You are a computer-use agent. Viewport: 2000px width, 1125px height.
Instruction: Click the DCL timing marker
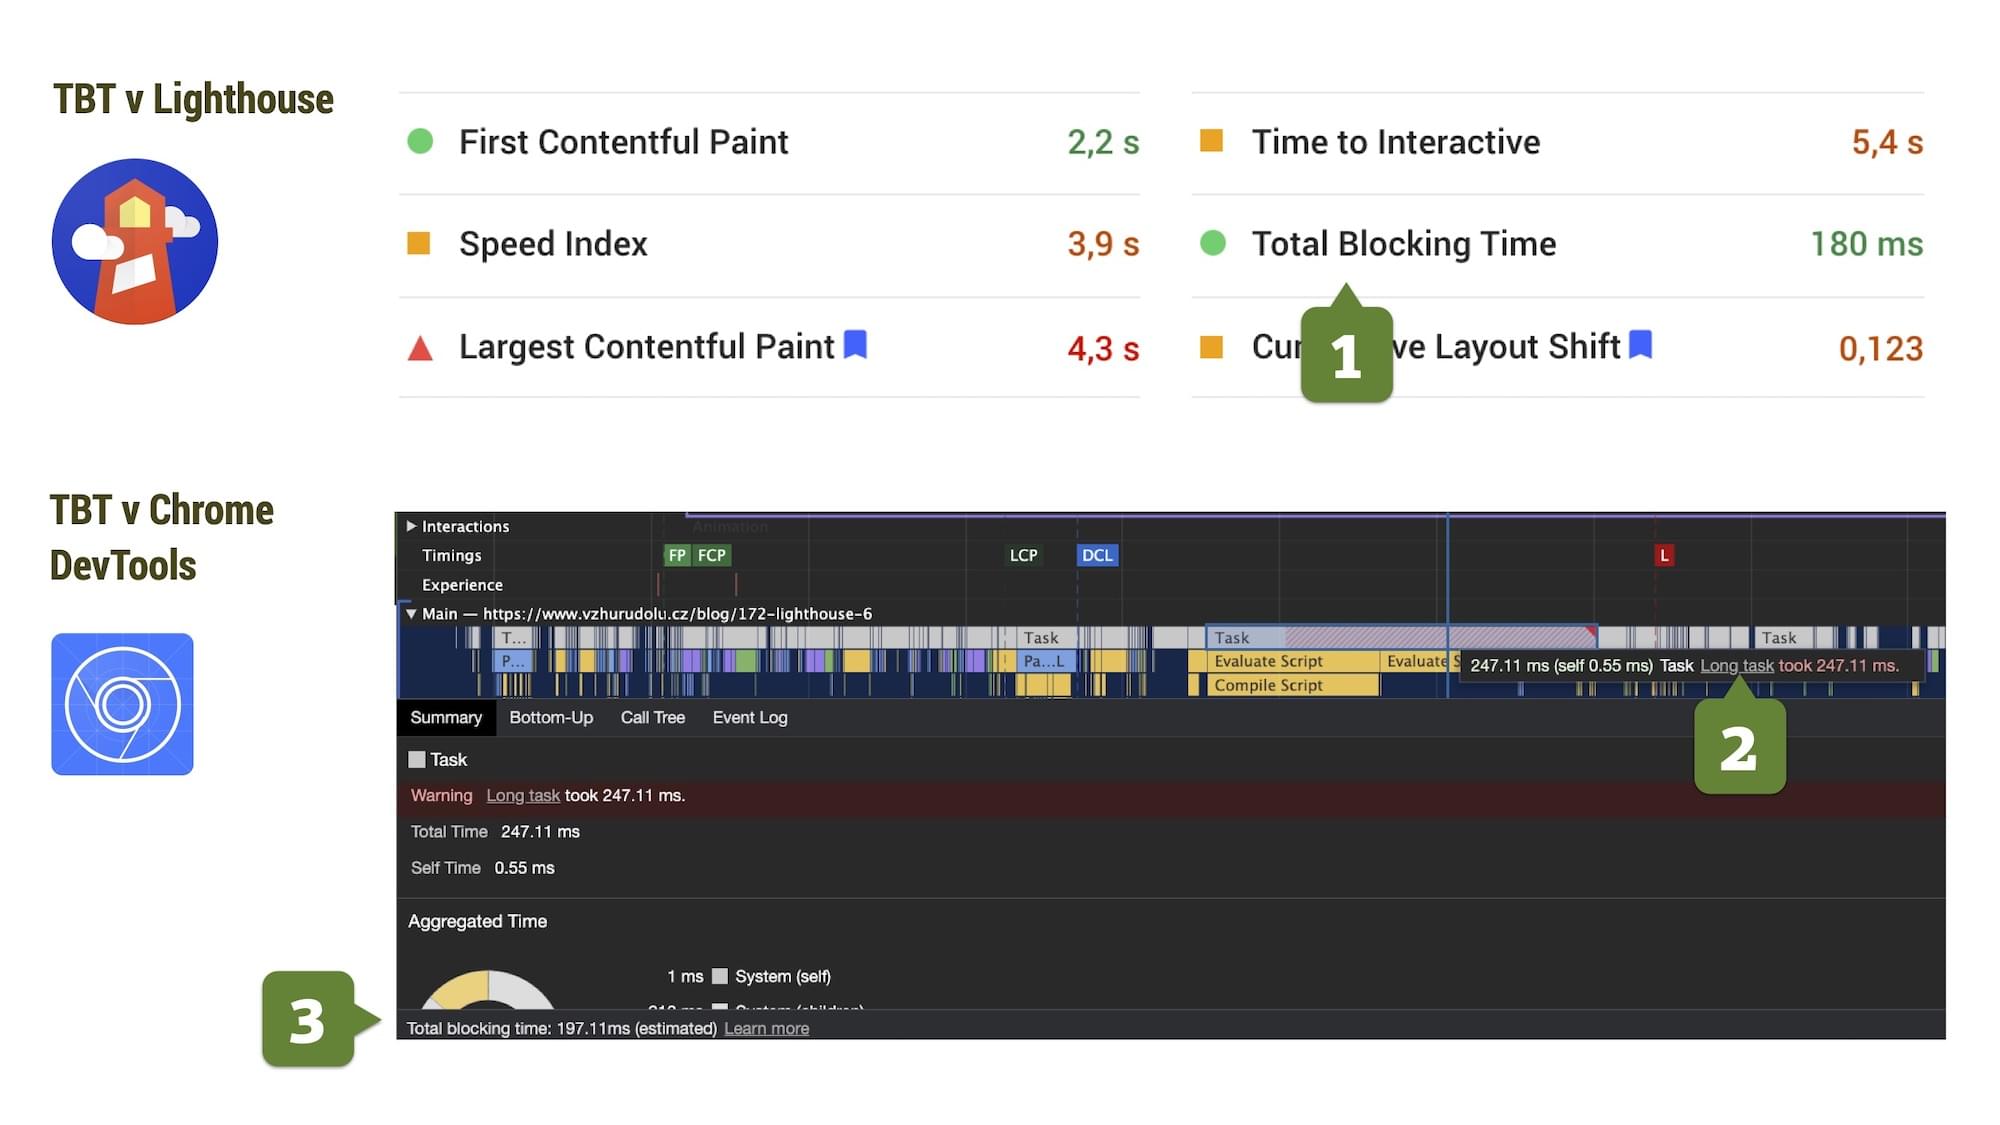[x=1097, y=555]
